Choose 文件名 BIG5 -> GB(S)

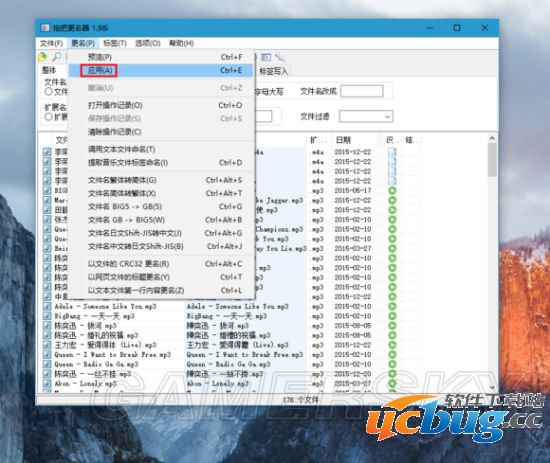tap(161, 207)
